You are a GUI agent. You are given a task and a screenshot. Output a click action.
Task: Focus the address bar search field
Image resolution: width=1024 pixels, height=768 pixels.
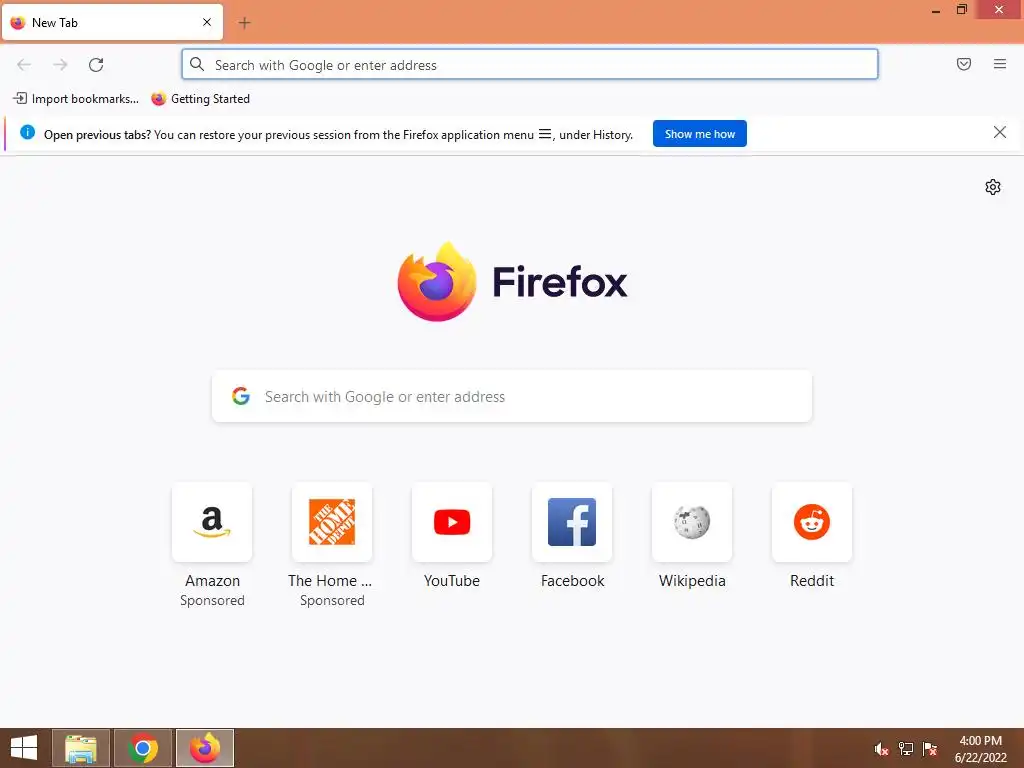530,65
